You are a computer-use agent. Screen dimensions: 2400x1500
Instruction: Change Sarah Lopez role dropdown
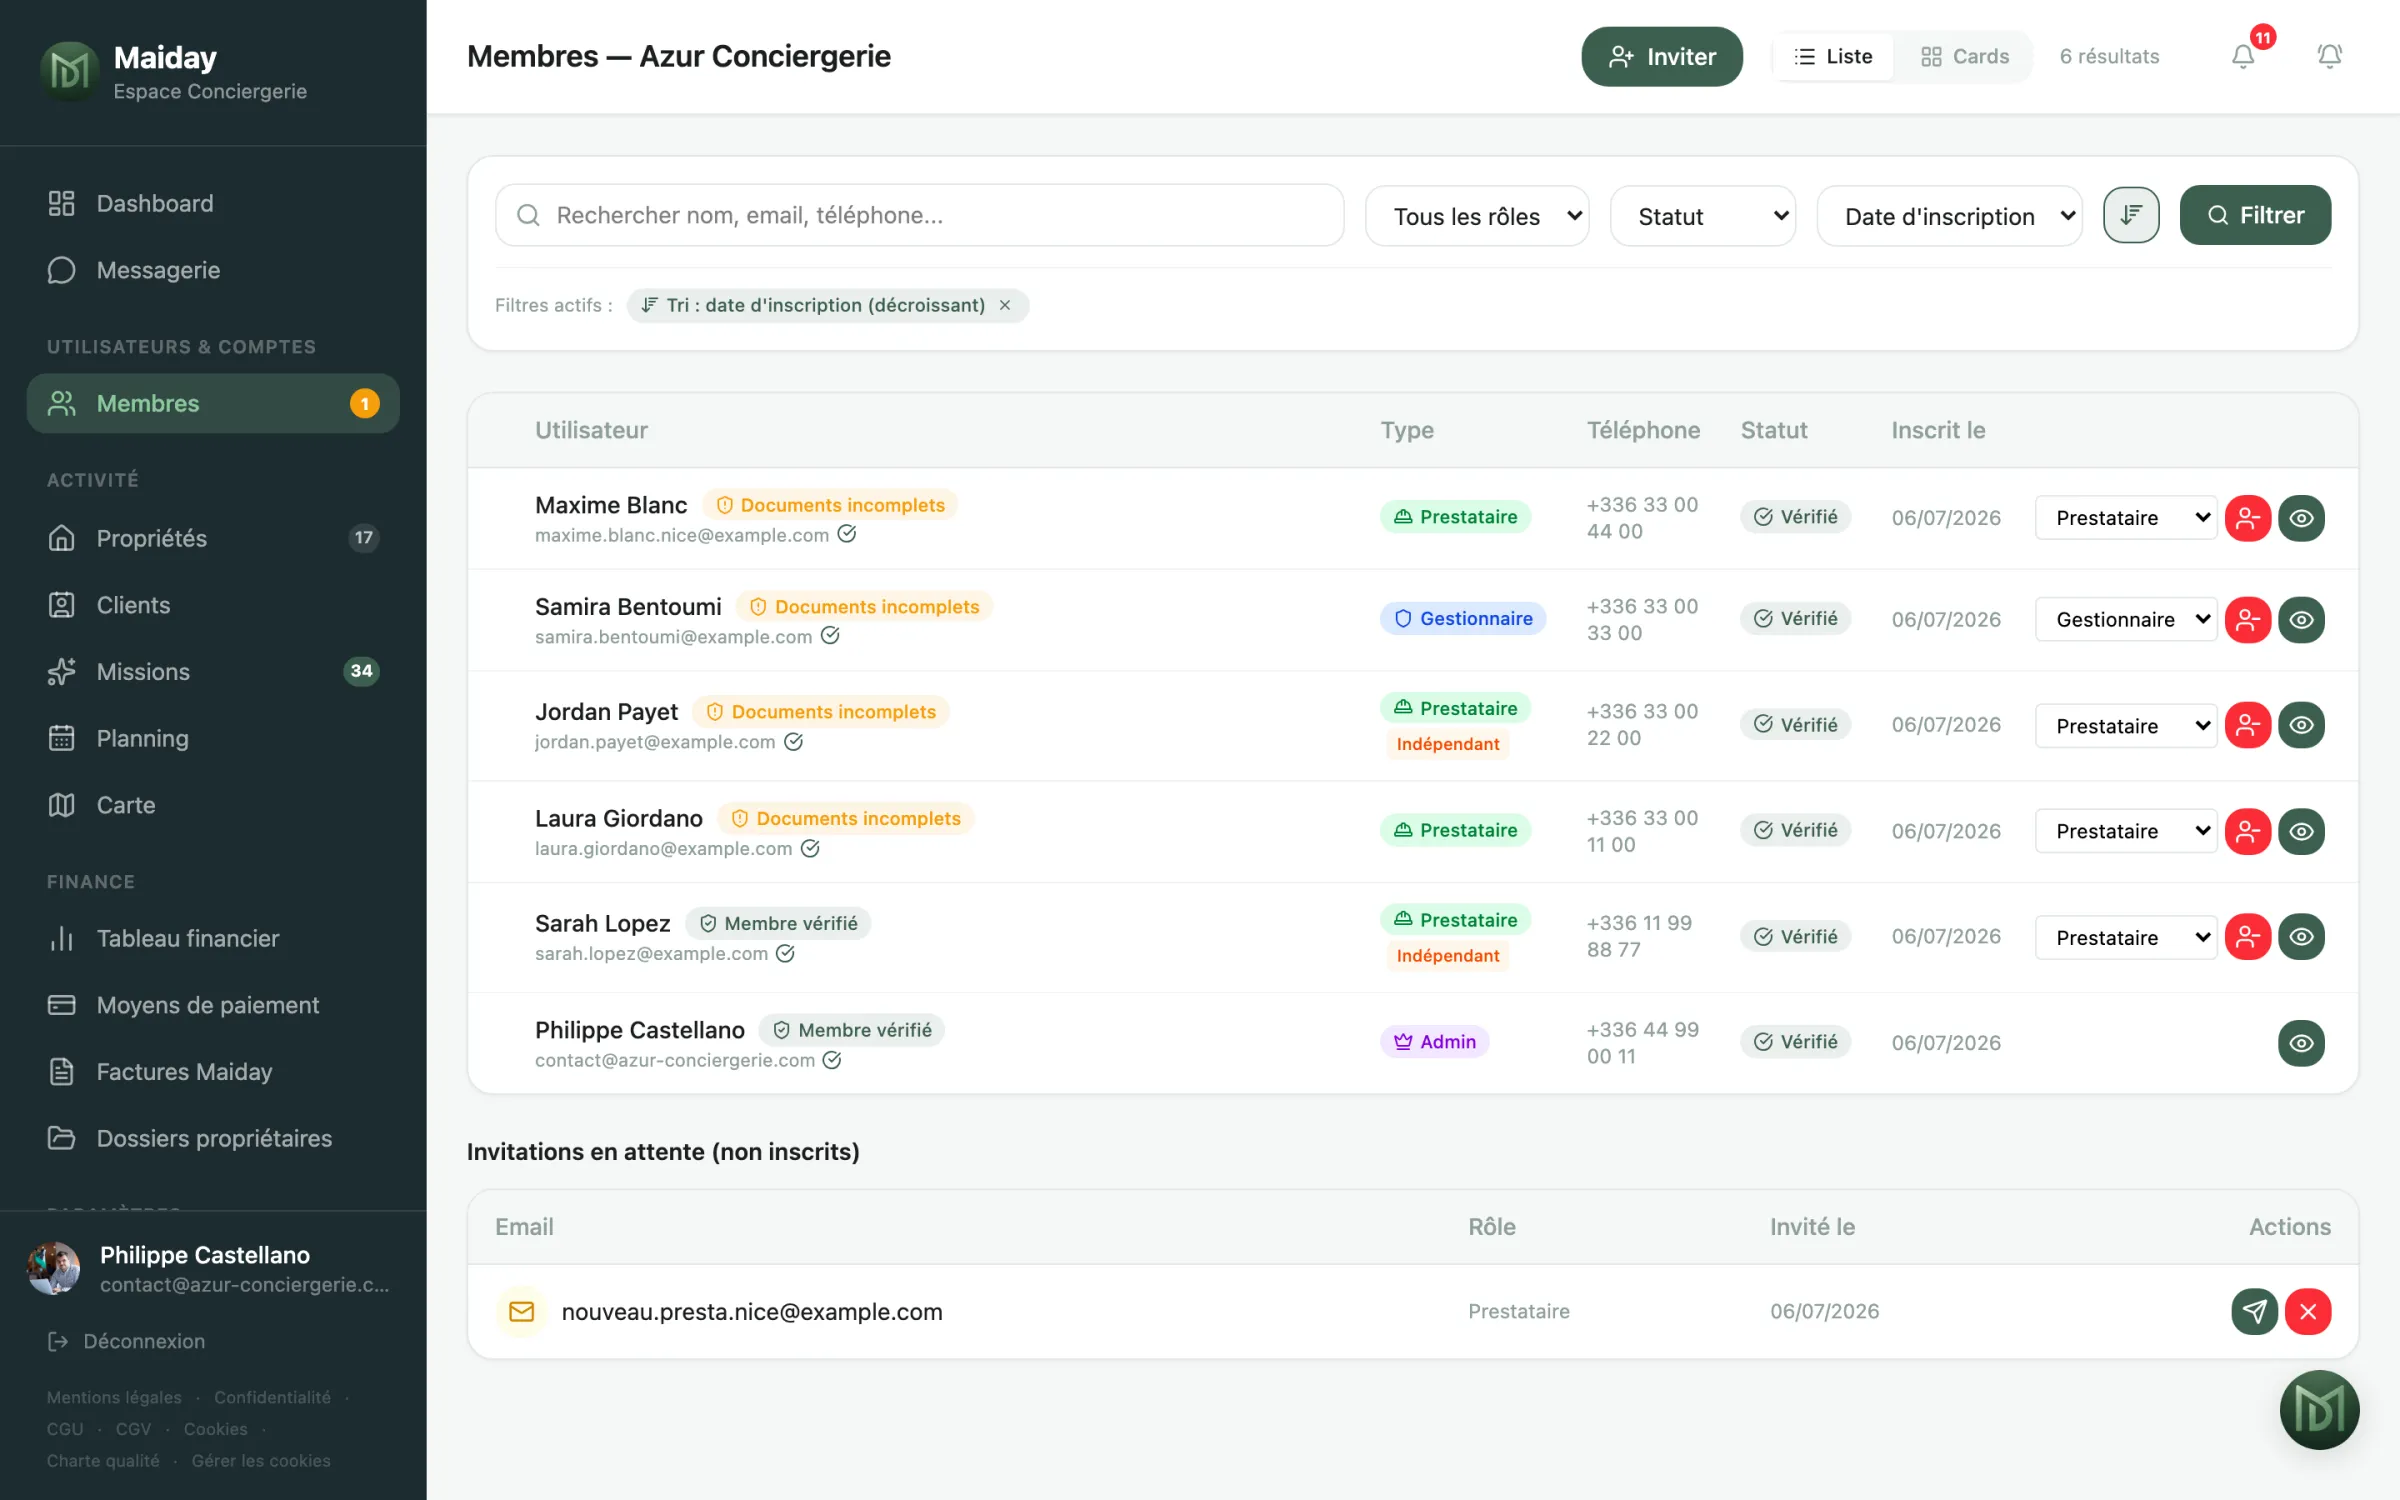2126,937
